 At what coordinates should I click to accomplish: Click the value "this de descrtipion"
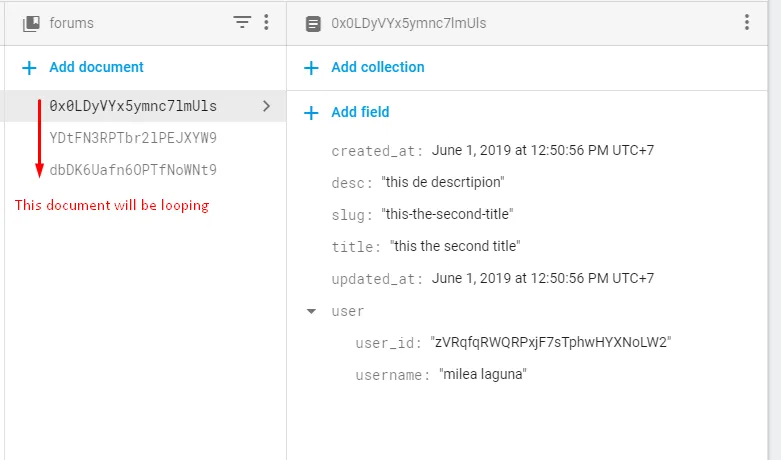[x=443, y=182]
